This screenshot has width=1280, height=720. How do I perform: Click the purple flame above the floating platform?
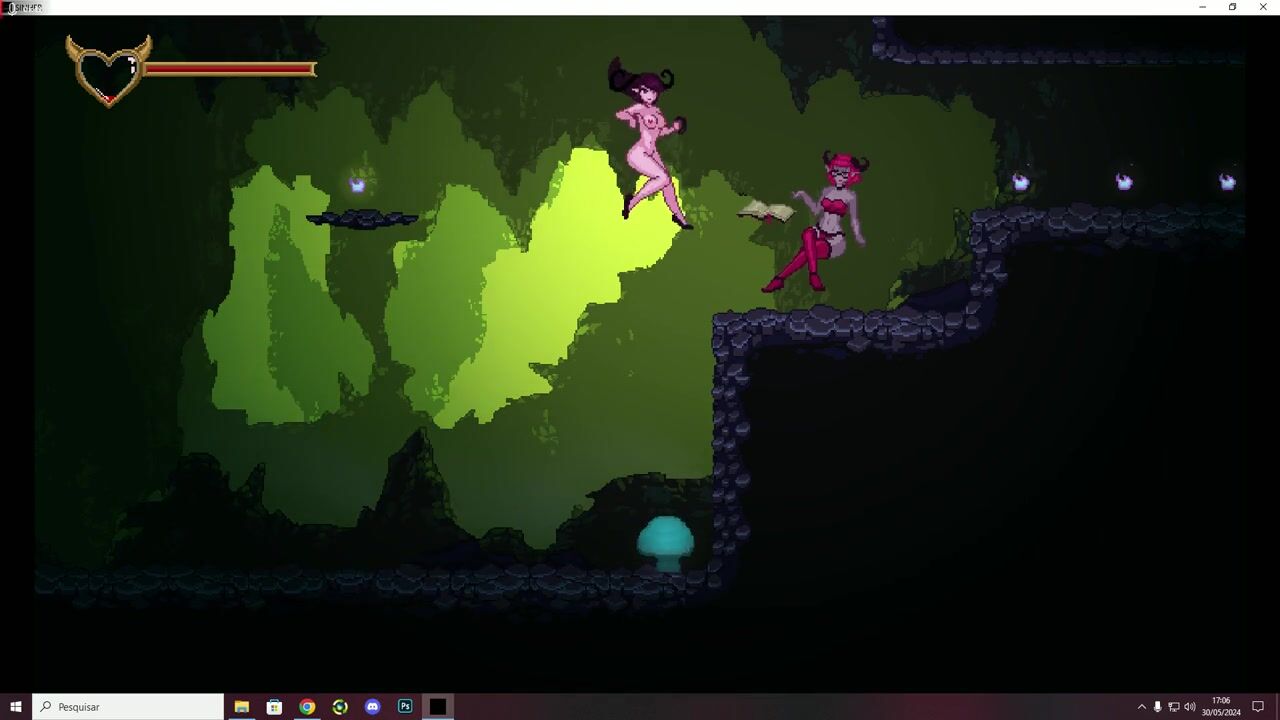point(358,185)
